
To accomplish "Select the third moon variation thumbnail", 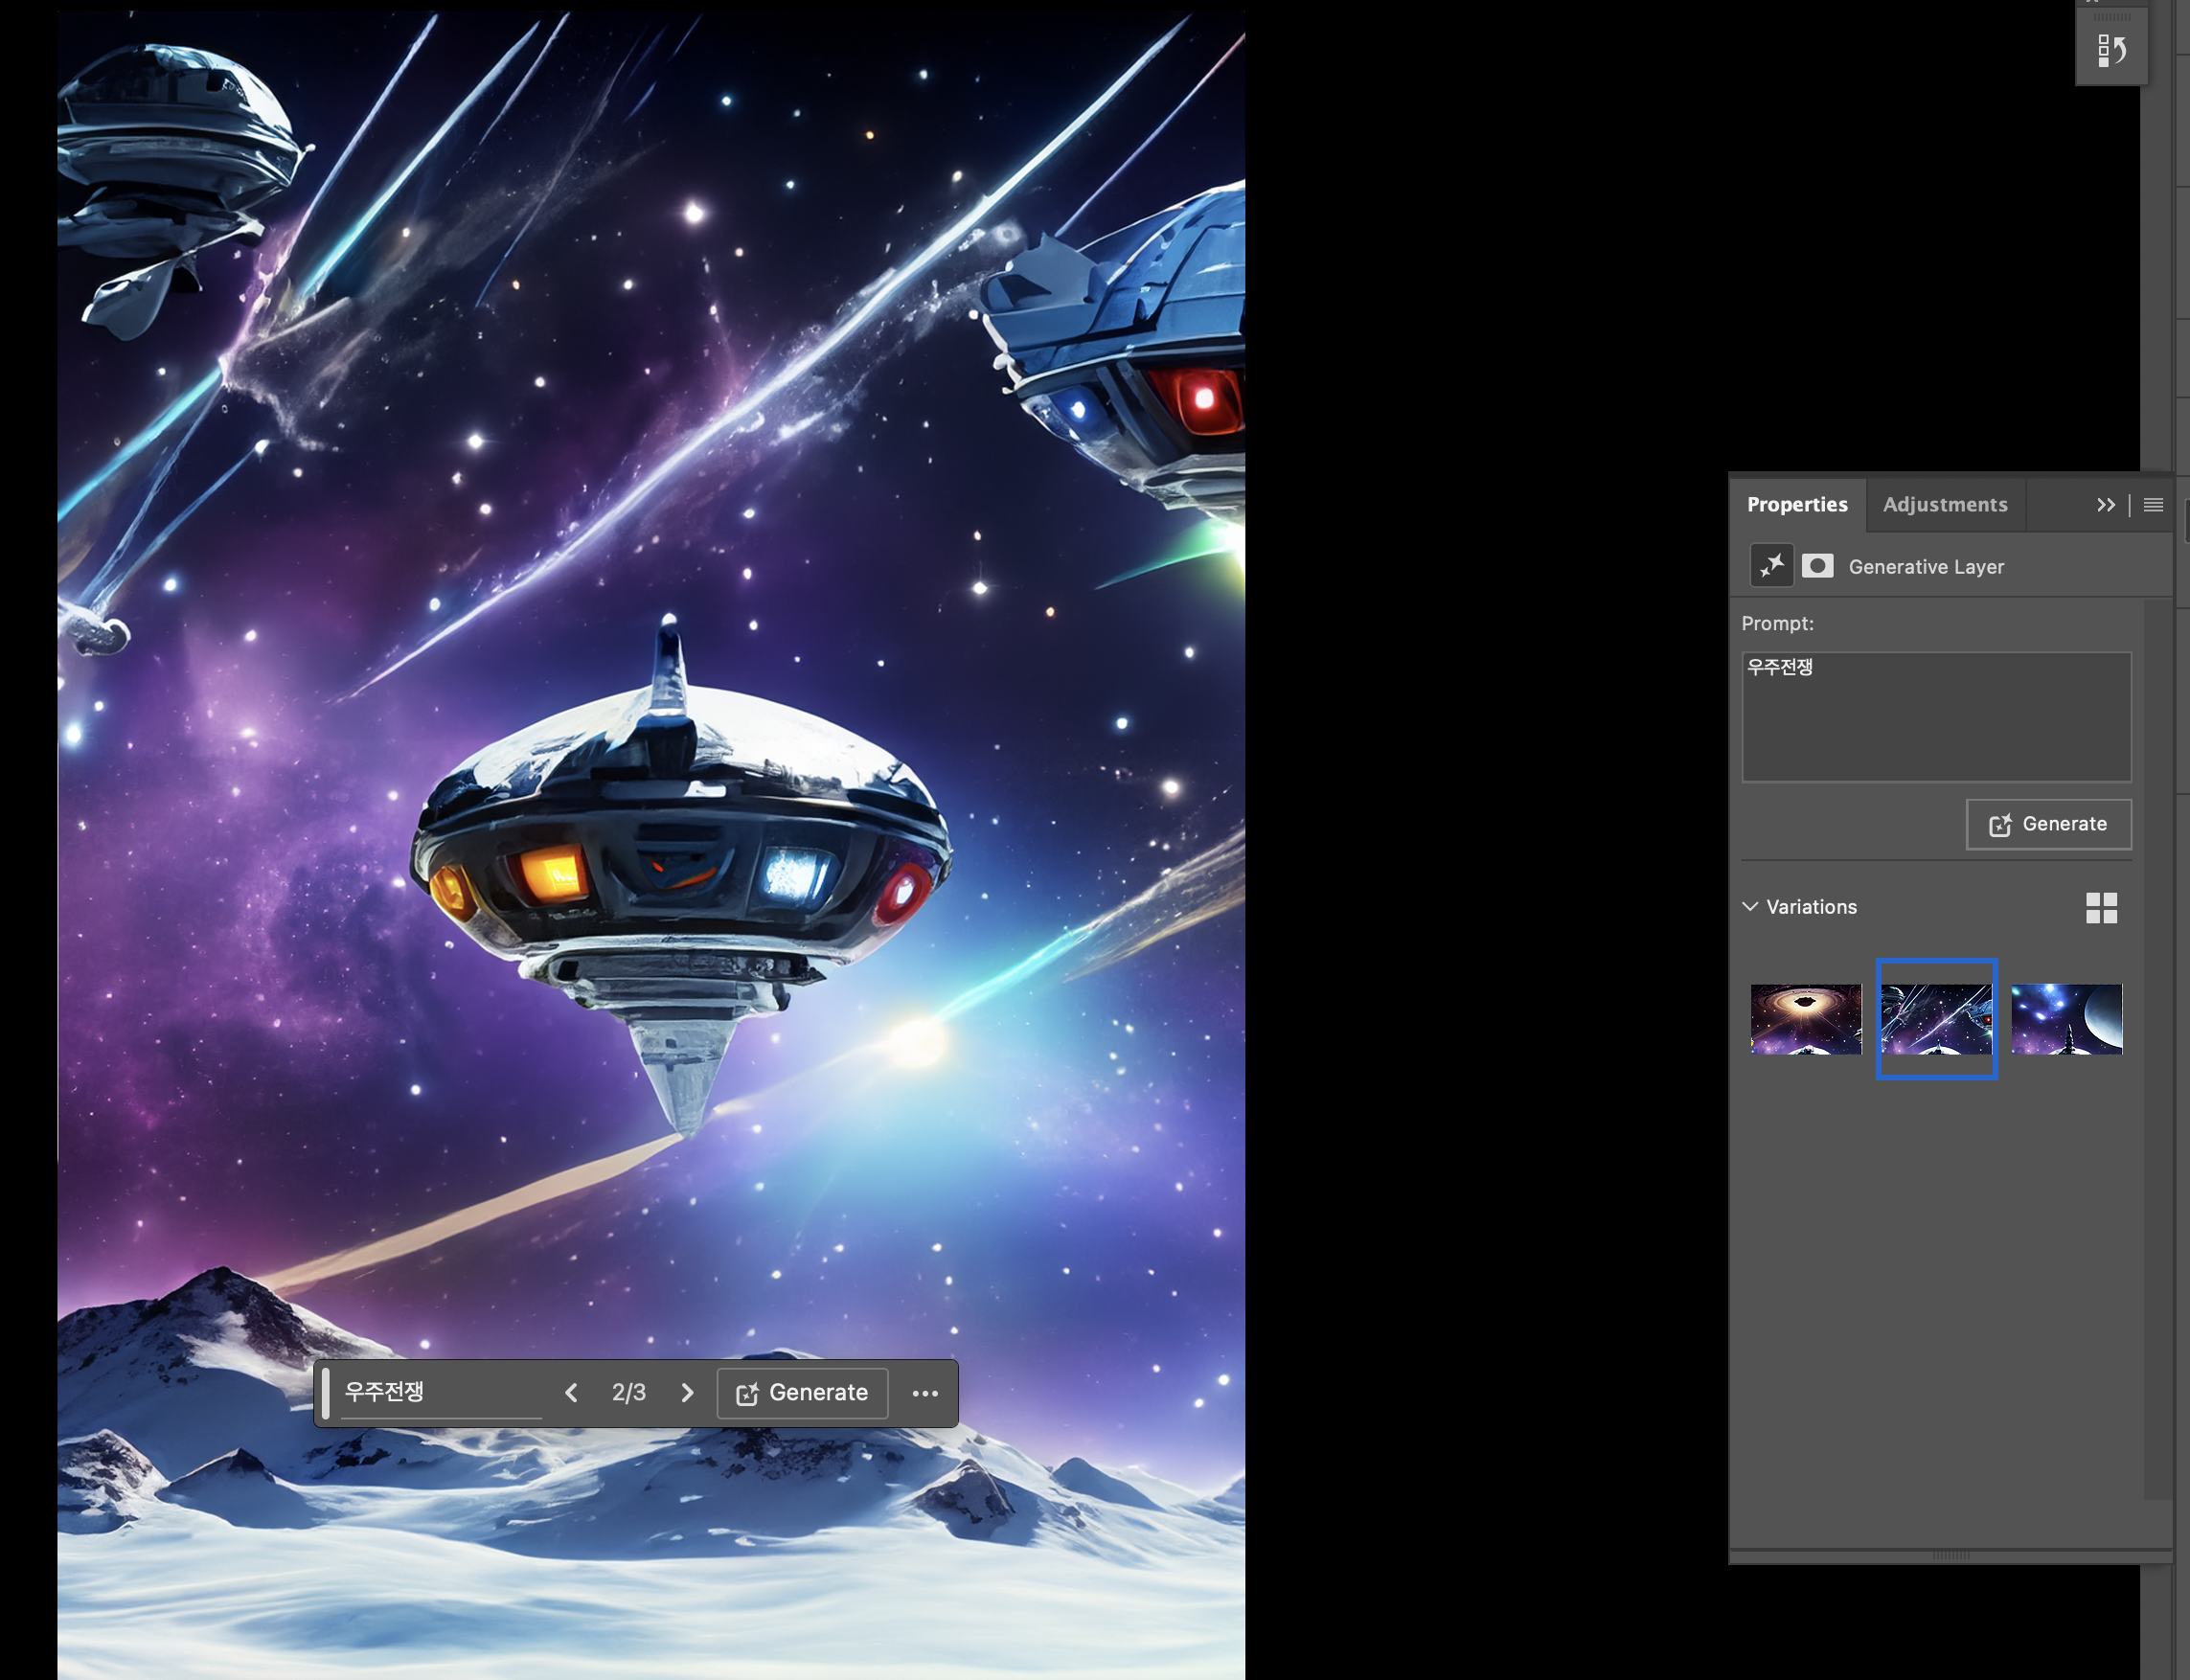I will tap(2066, 1019).
